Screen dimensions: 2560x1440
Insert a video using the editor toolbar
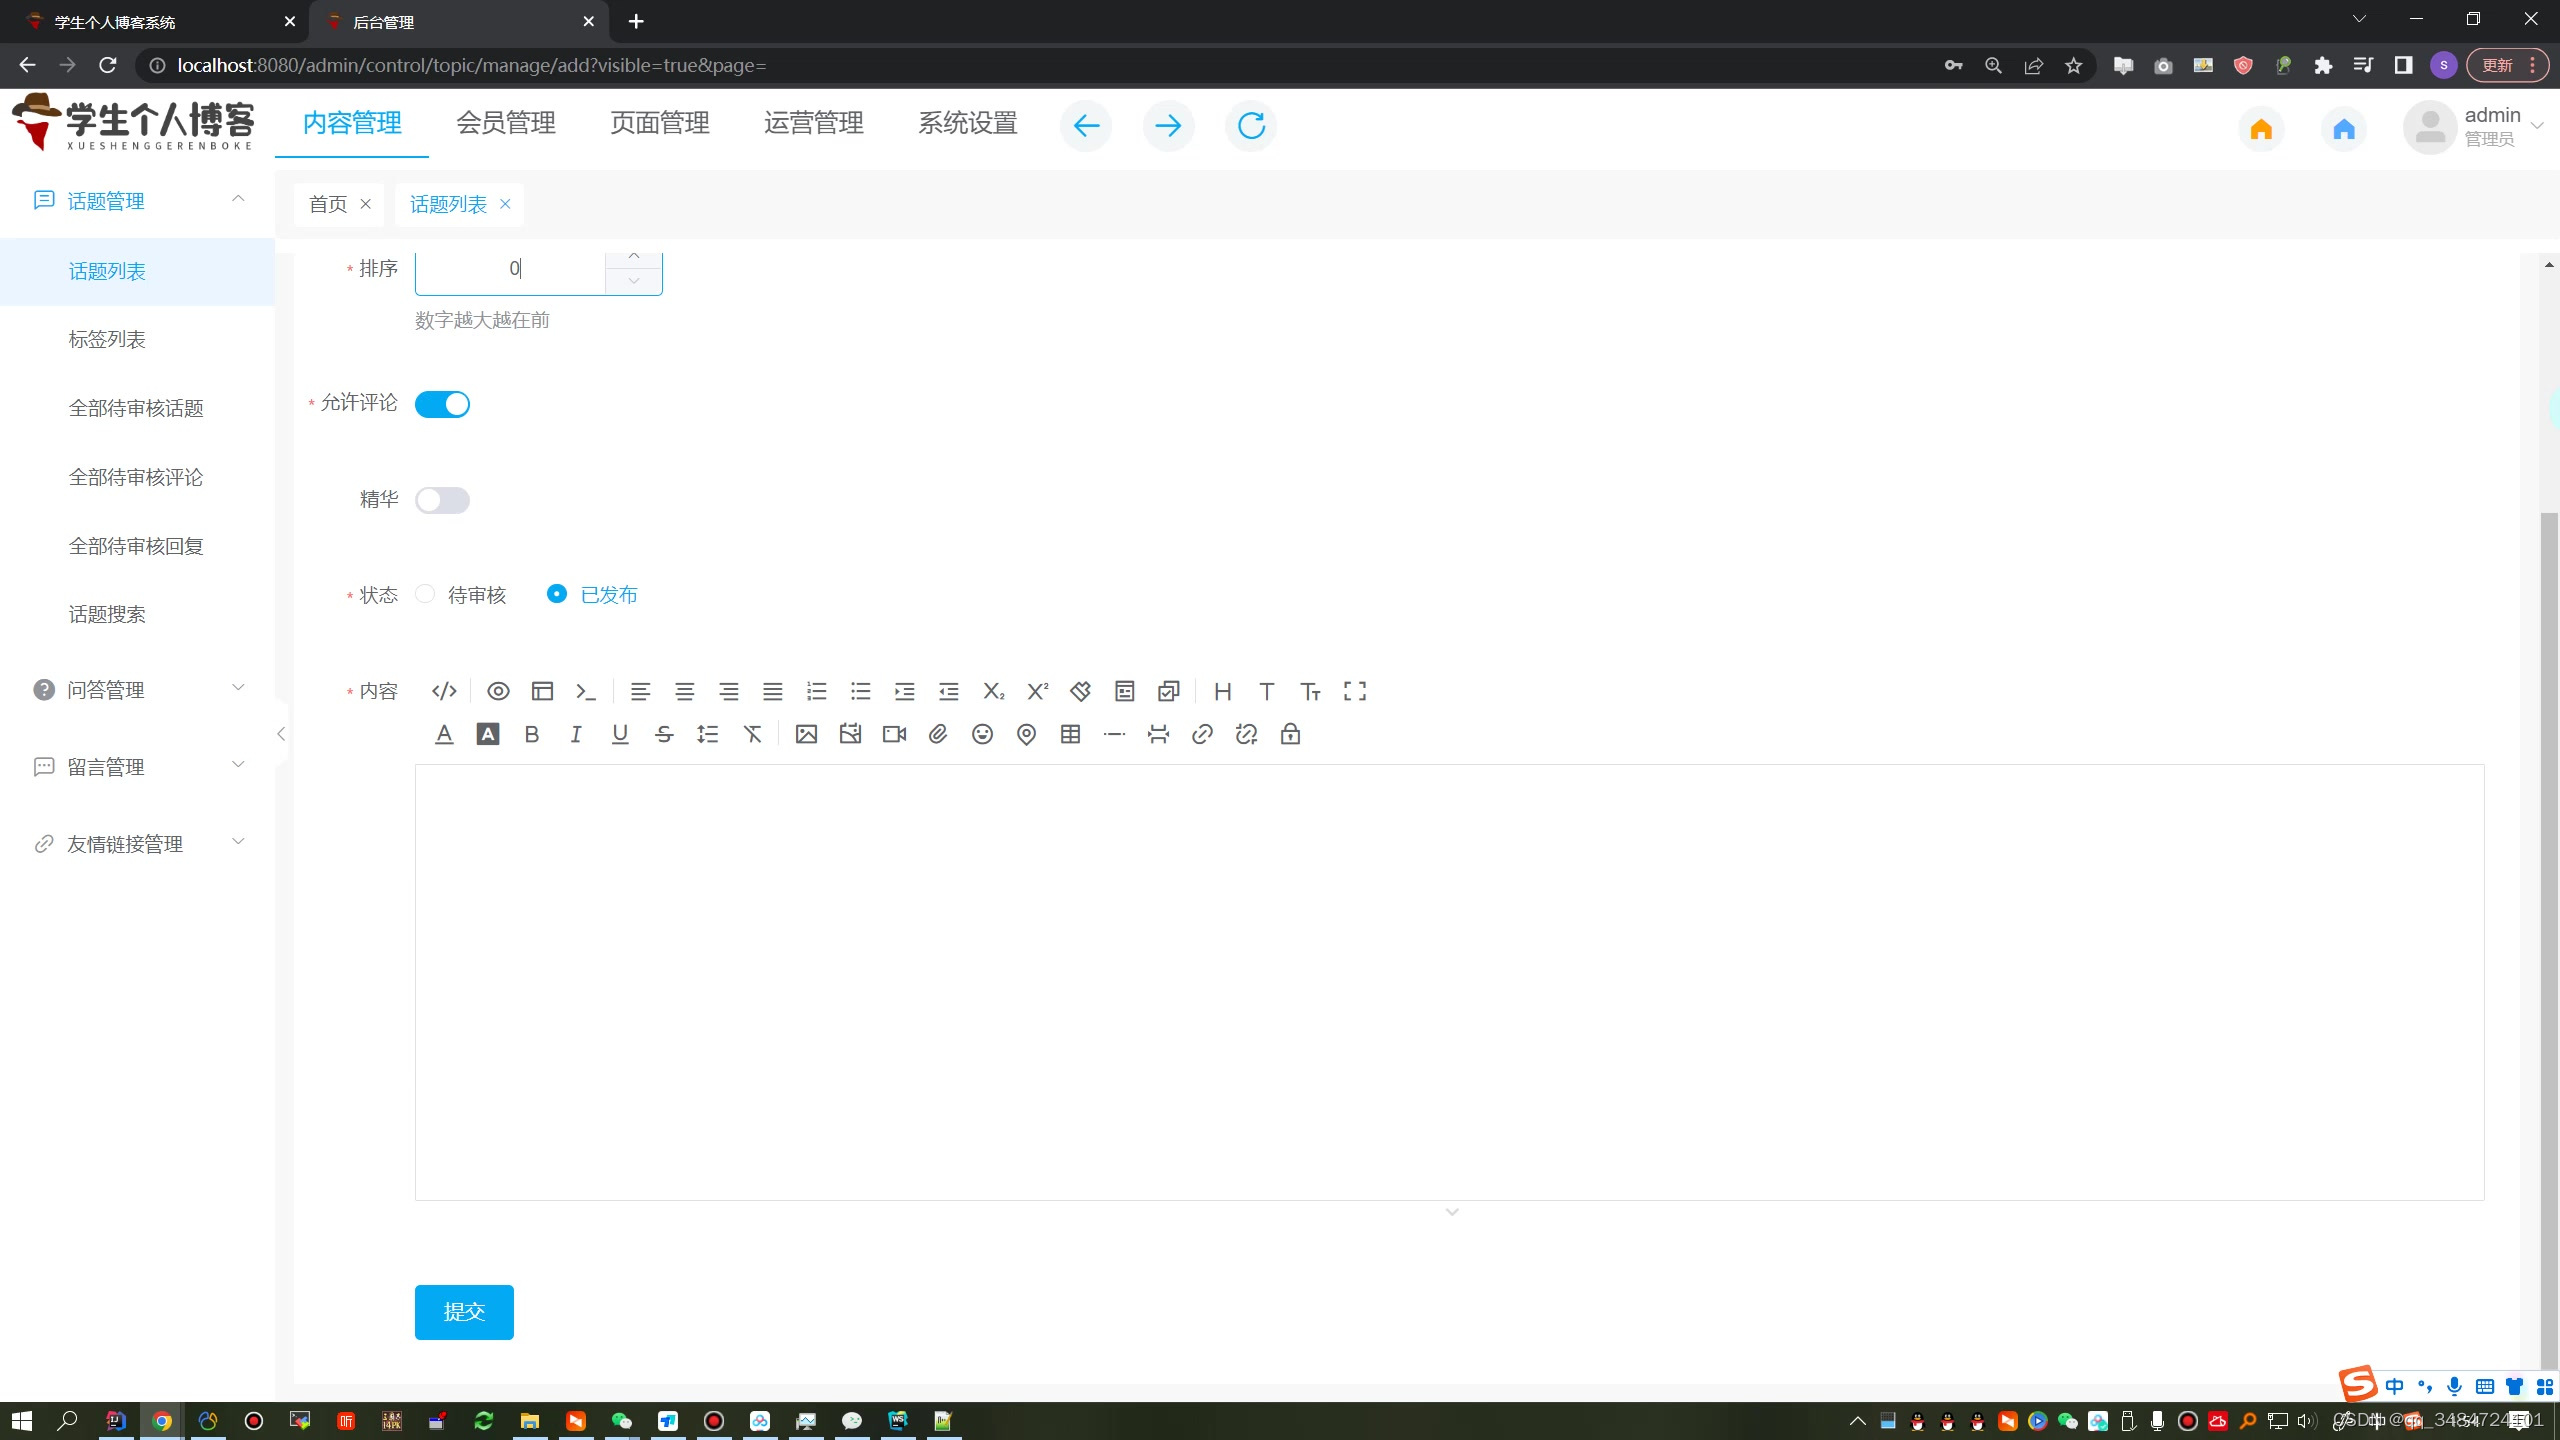pos(894,735)
